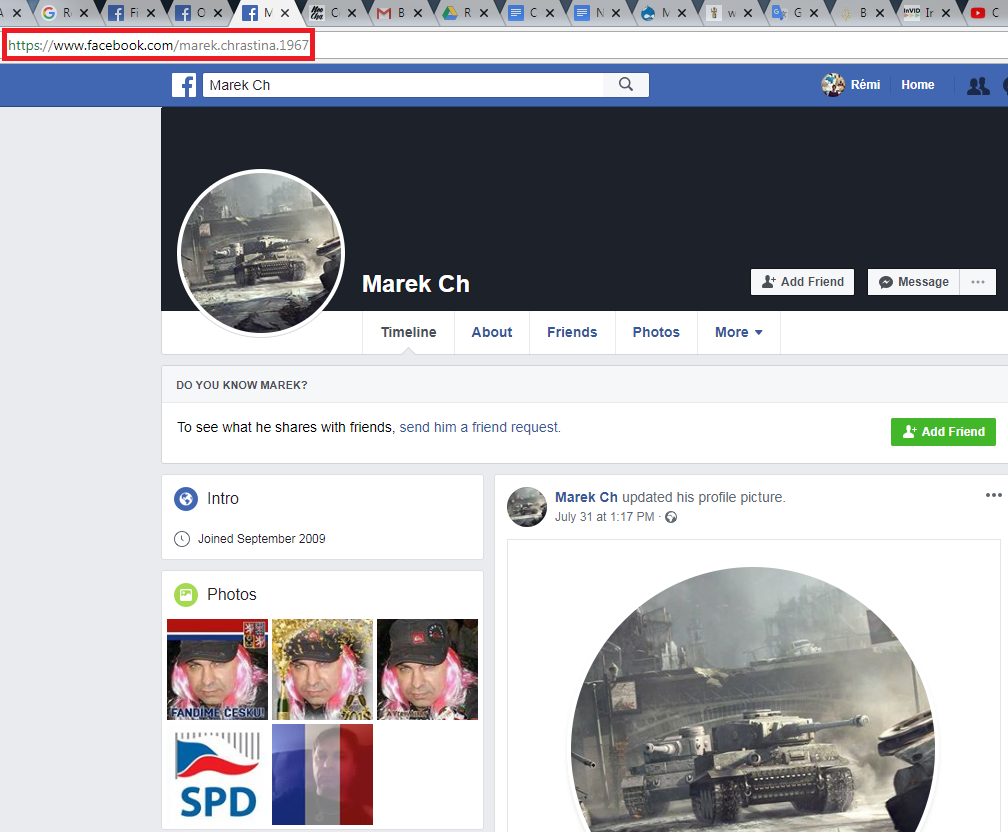The height and width of the screenshot is (832, 1008).
Task: Close the Google Drive browser tab
Action: coord(484,13)
